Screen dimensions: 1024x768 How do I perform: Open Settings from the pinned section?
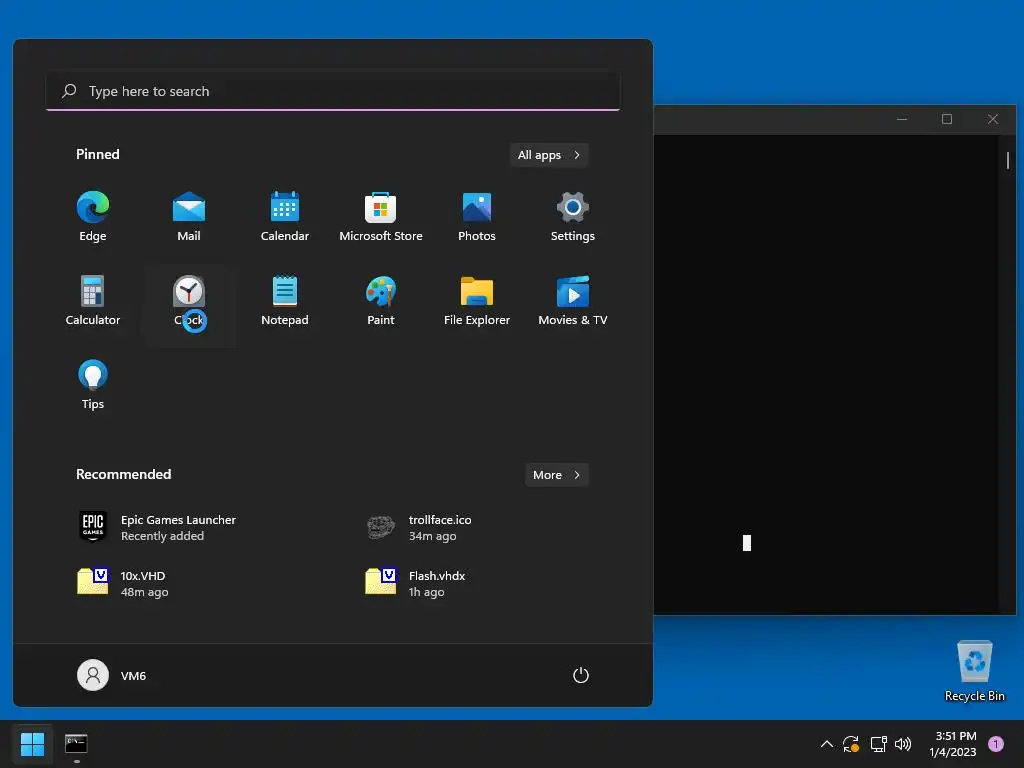[573, 217]
